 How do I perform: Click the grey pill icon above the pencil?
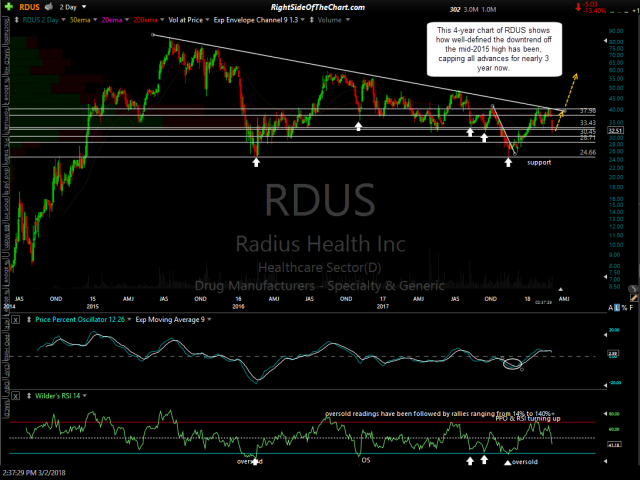tap(633, 288)
